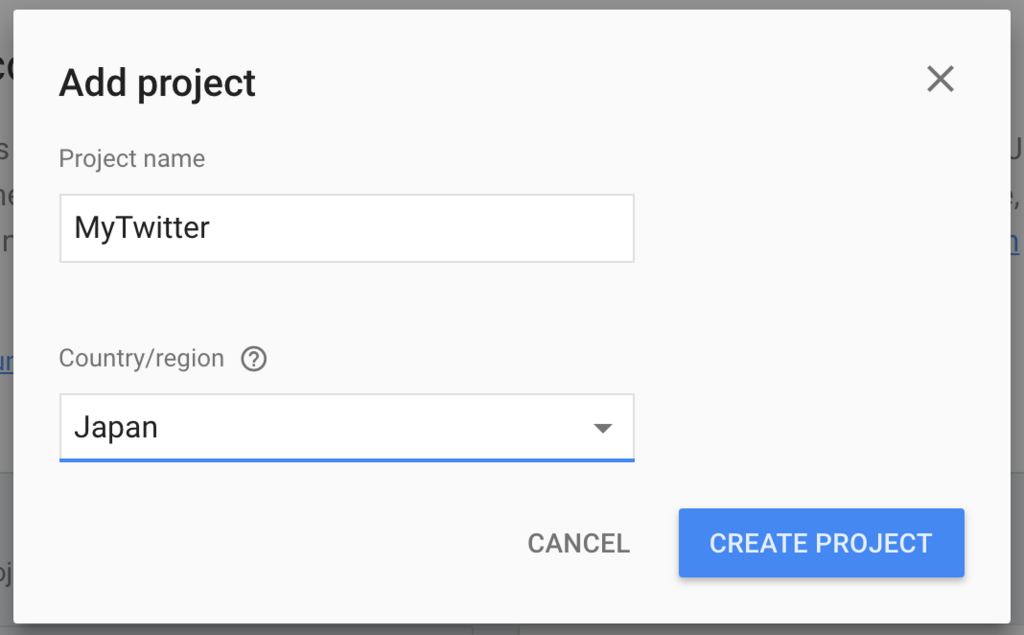Image resolution: width=1024 pixels, height=635 pixels.
Task: Click the Project name label
Action: [x=132, y=159]
